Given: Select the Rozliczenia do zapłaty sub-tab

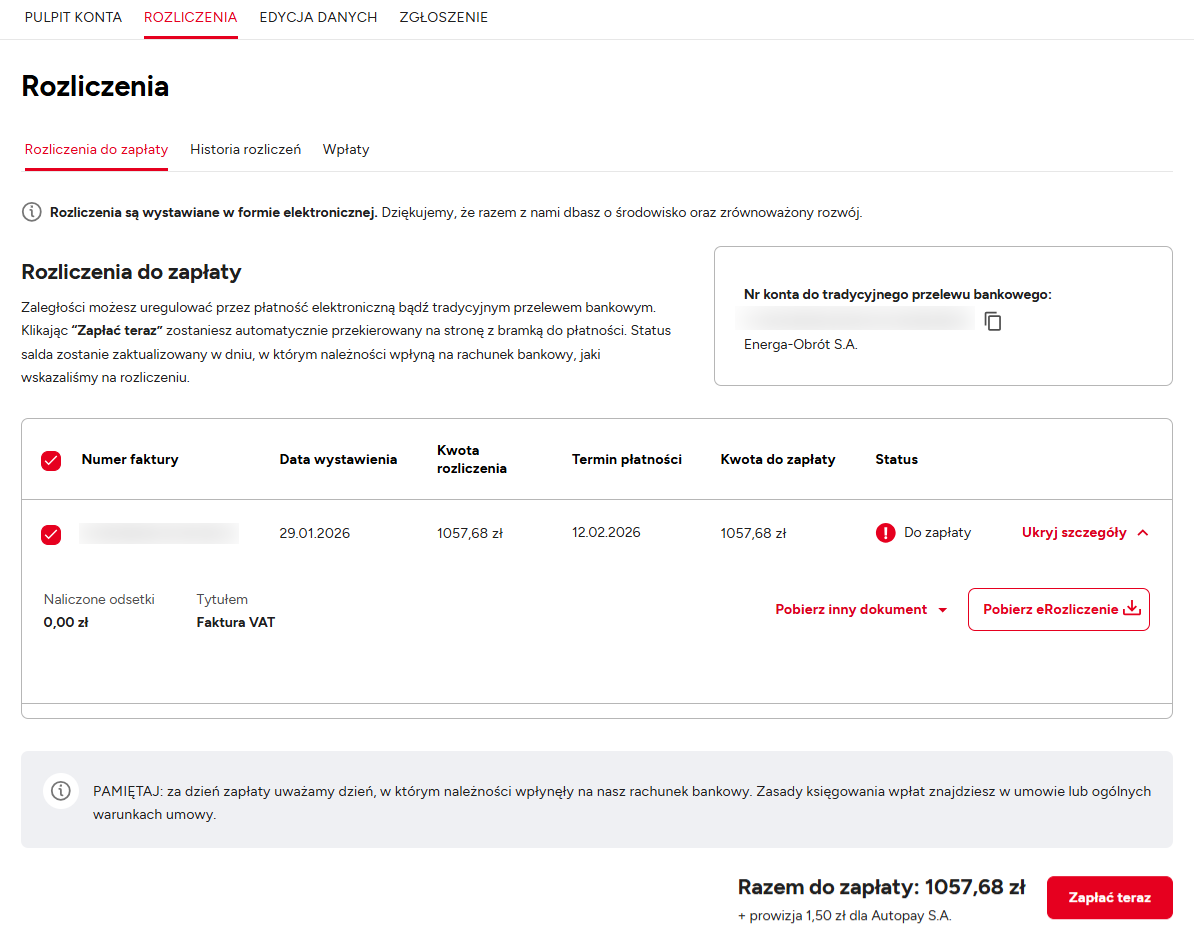Looking at the screenshot, I should click(x=96, y=149).
